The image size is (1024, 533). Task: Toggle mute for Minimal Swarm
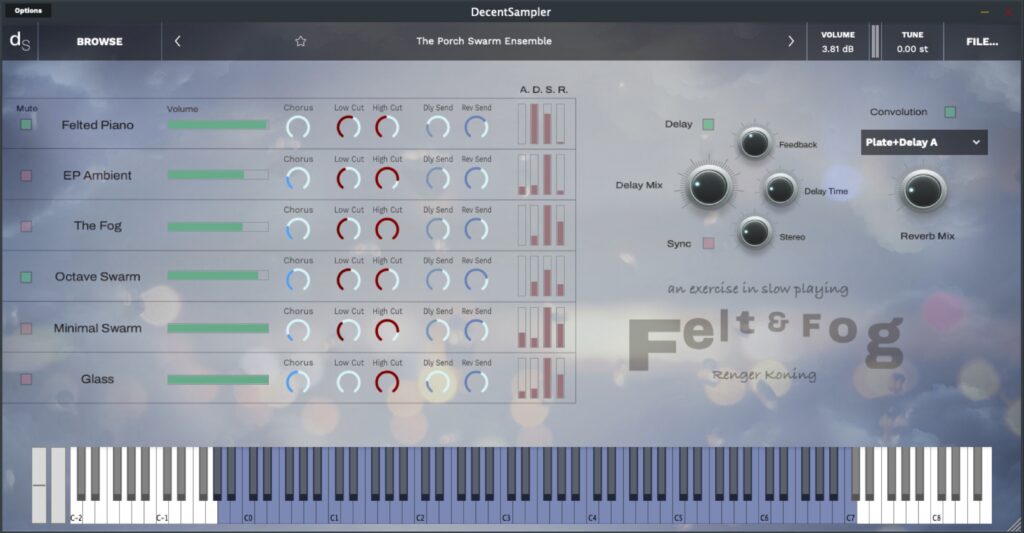[x=26, y=328]
